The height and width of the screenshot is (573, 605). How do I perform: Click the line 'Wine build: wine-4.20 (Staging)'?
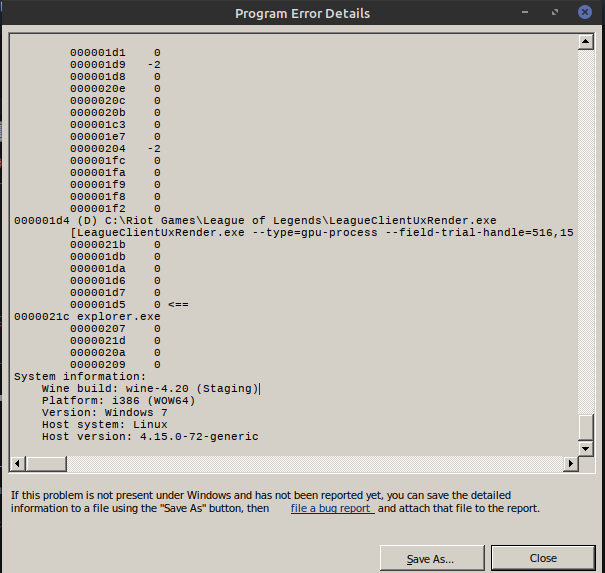tap(150, 389)
